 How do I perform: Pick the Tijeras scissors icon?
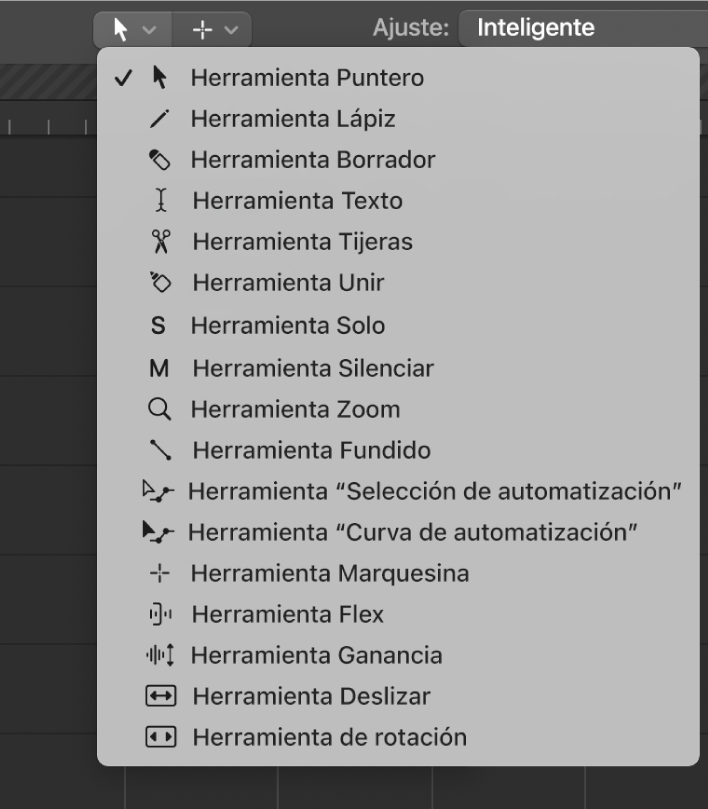tap(160, 242)
